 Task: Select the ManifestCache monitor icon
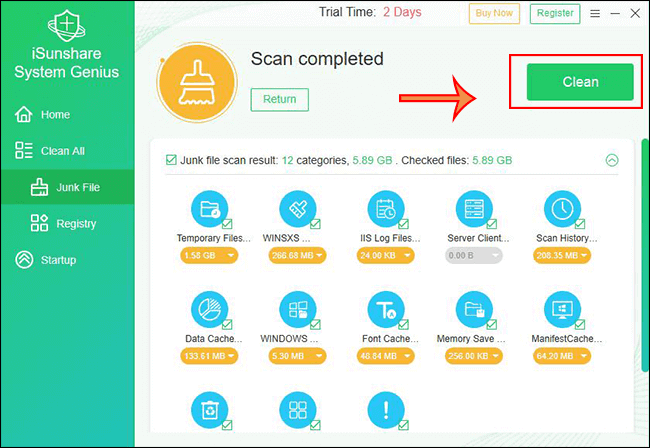point(562,309)
